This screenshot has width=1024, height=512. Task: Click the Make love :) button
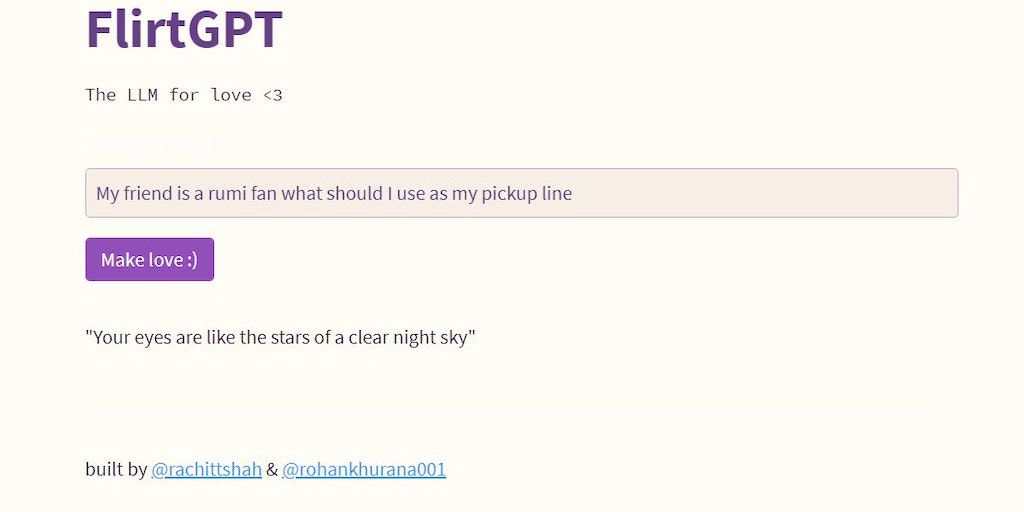pyautogui.click(x=149, y=260)
